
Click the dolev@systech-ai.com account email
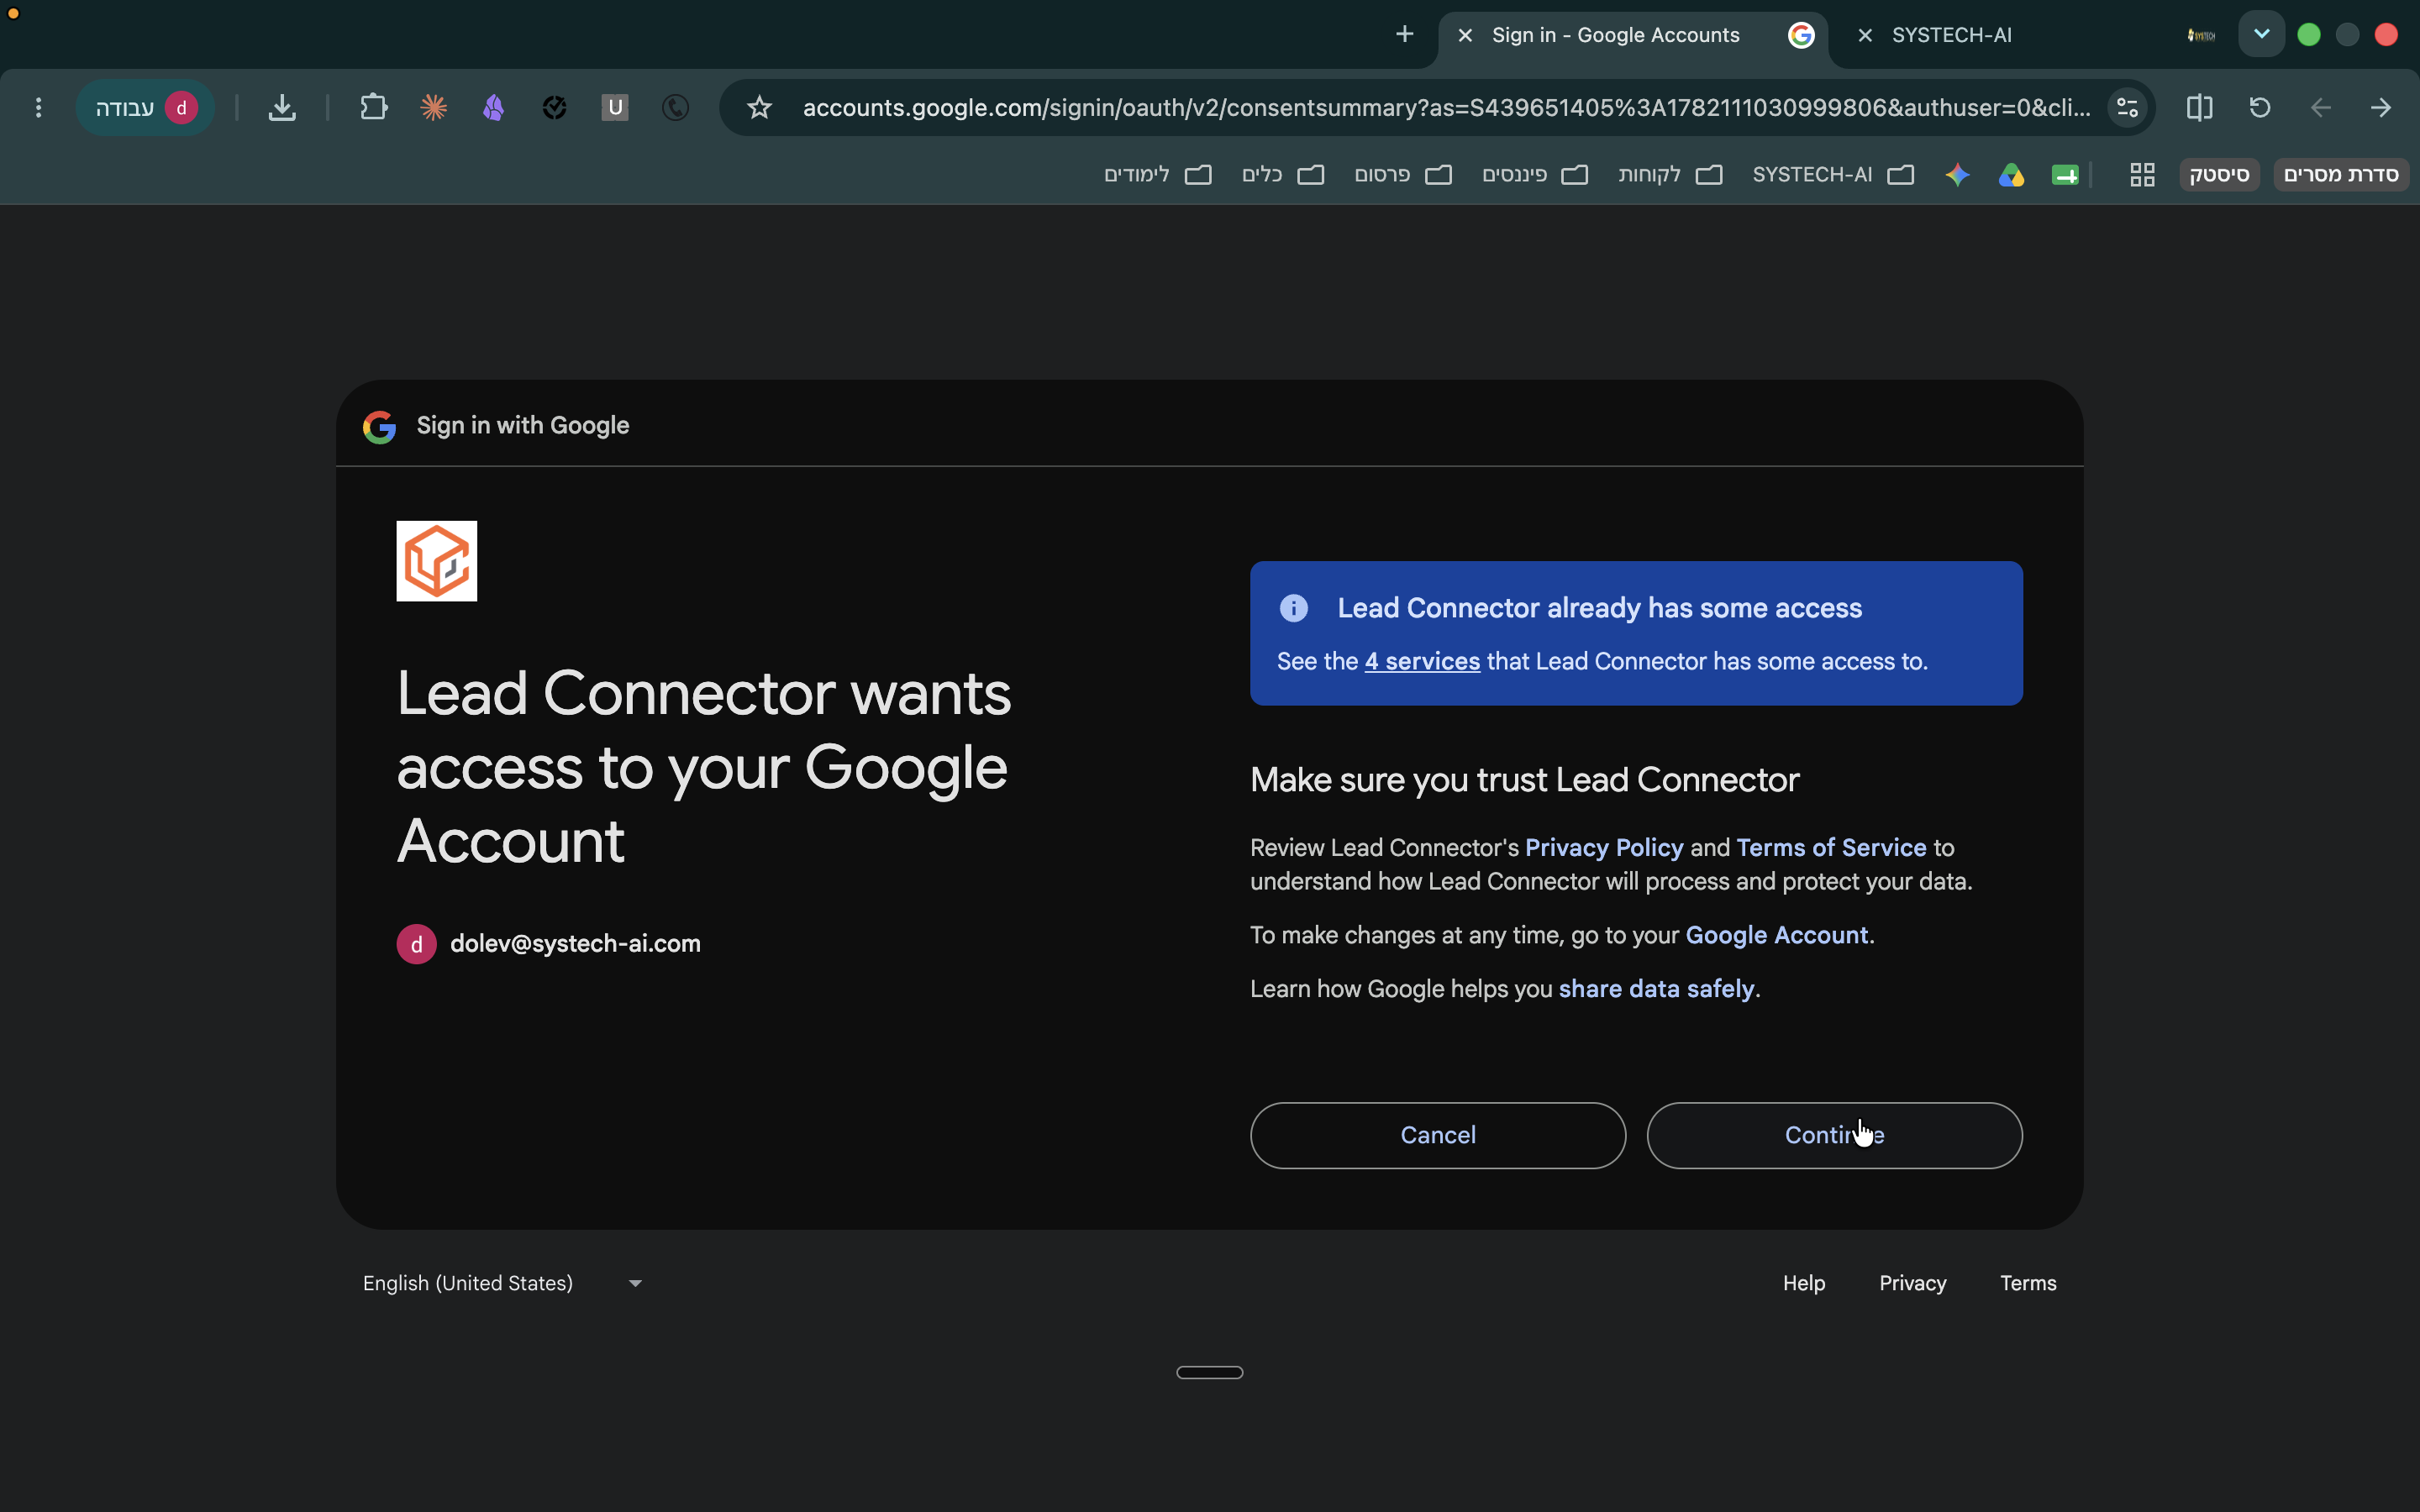(575, 944)
